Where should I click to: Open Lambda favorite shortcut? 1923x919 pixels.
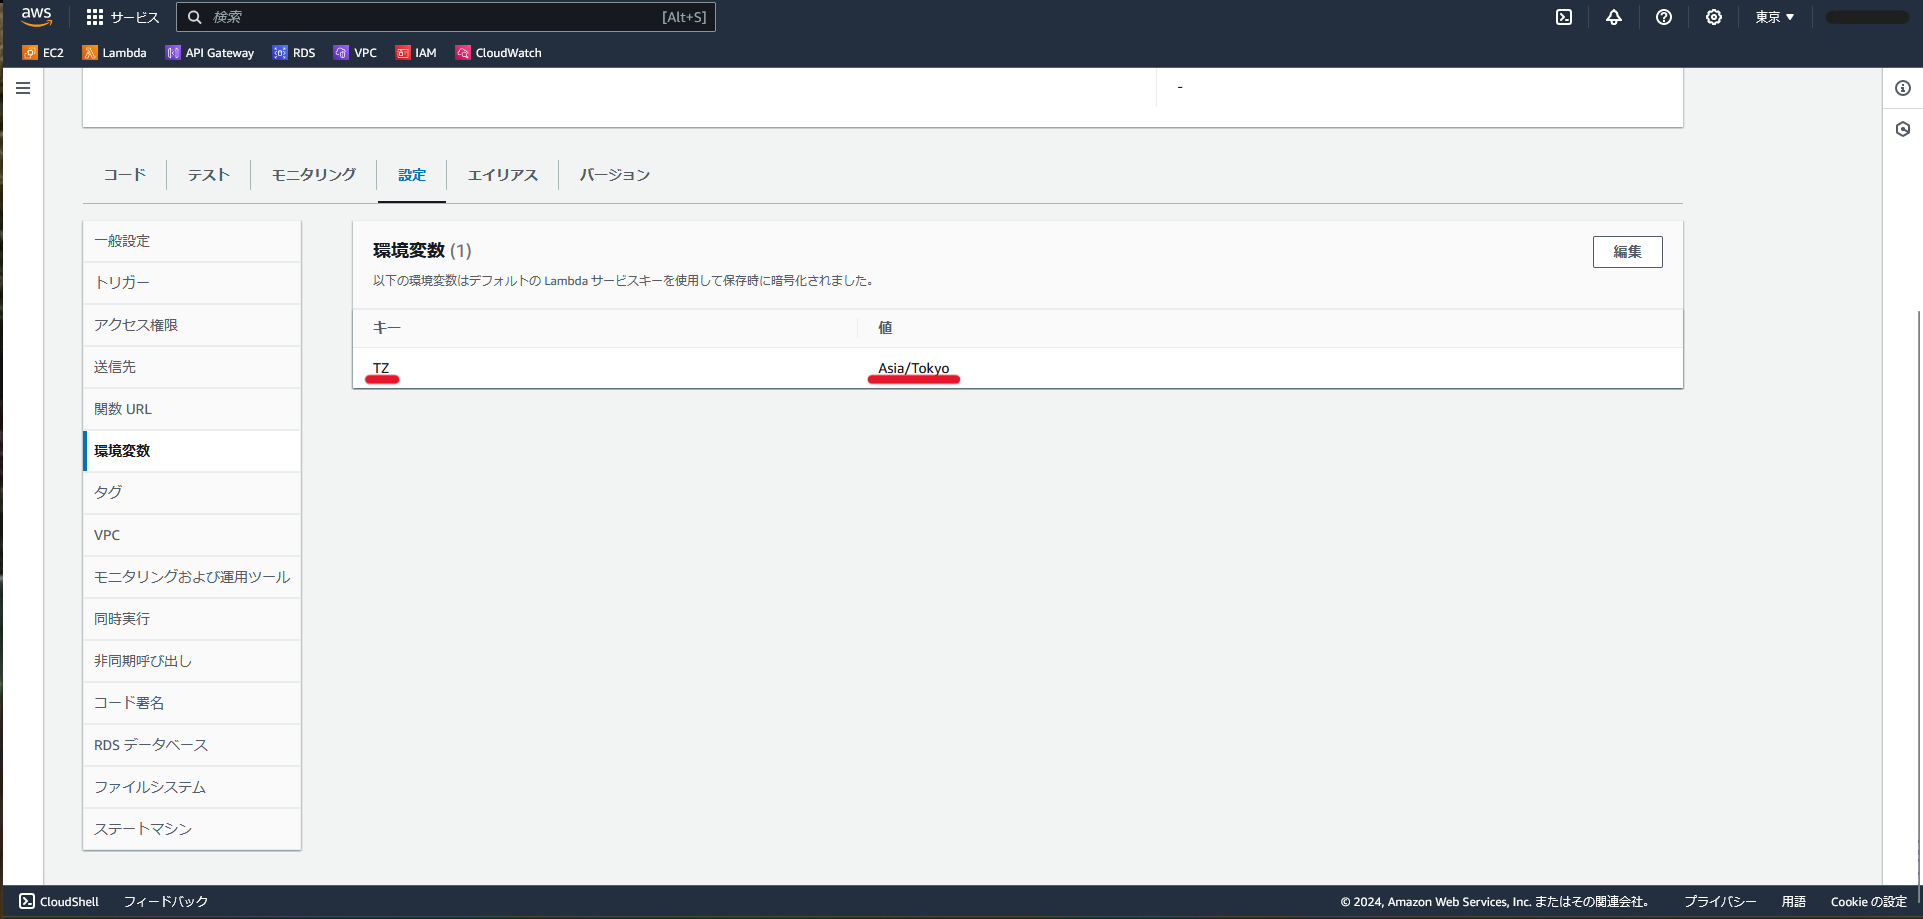114,53
